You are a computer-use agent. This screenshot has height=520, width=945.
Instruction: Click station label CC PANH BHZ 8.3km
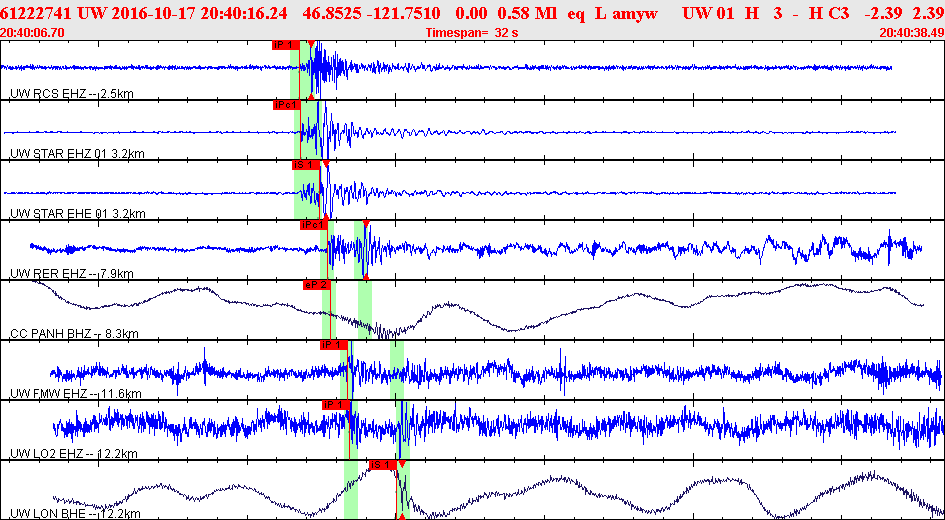pyautogui.click(x=75, y=333)
